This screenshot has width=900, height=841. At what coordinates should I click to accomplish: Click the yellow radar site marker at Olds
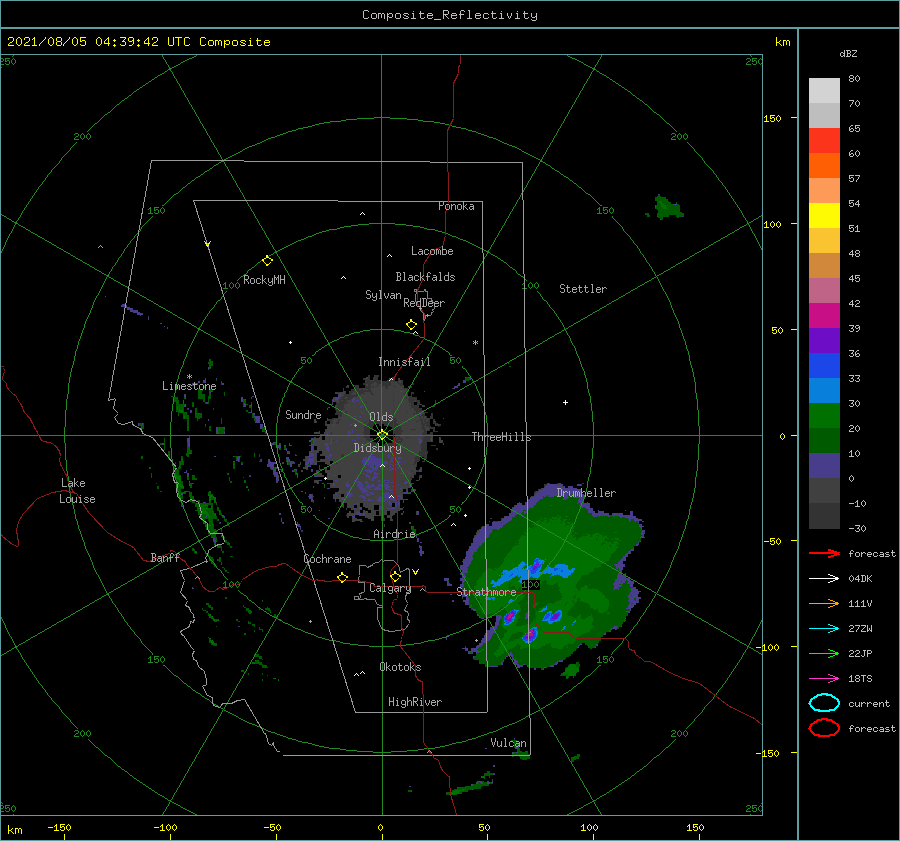click(382, 435)
